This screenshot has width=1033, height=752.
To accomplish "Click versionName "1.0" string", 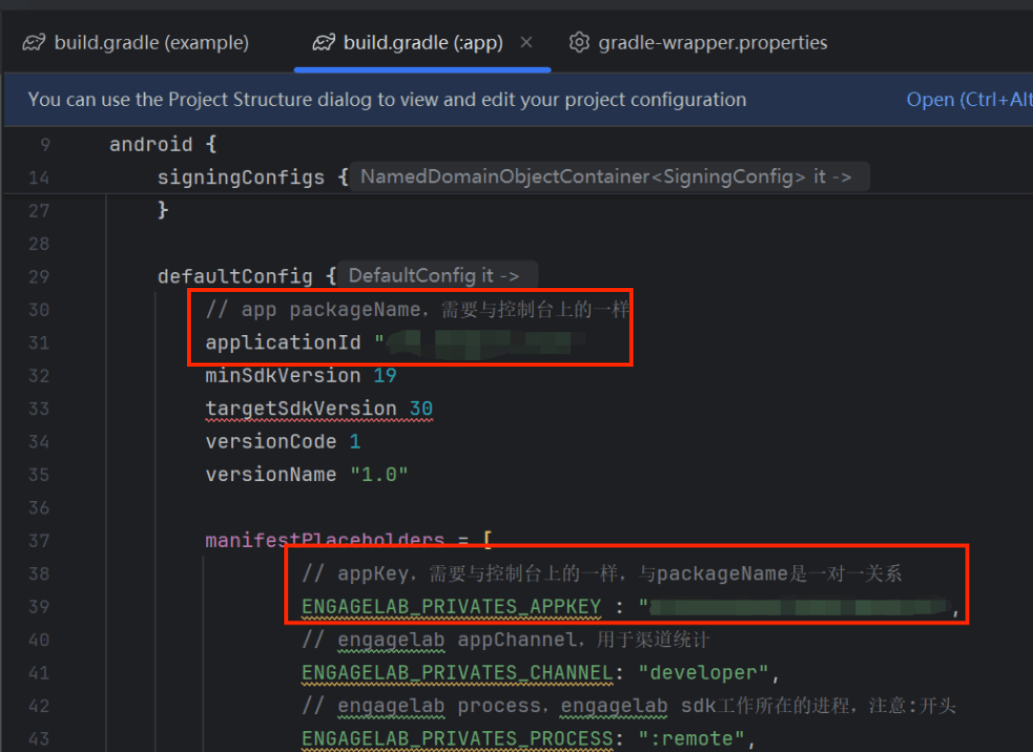I will [379, 475].
